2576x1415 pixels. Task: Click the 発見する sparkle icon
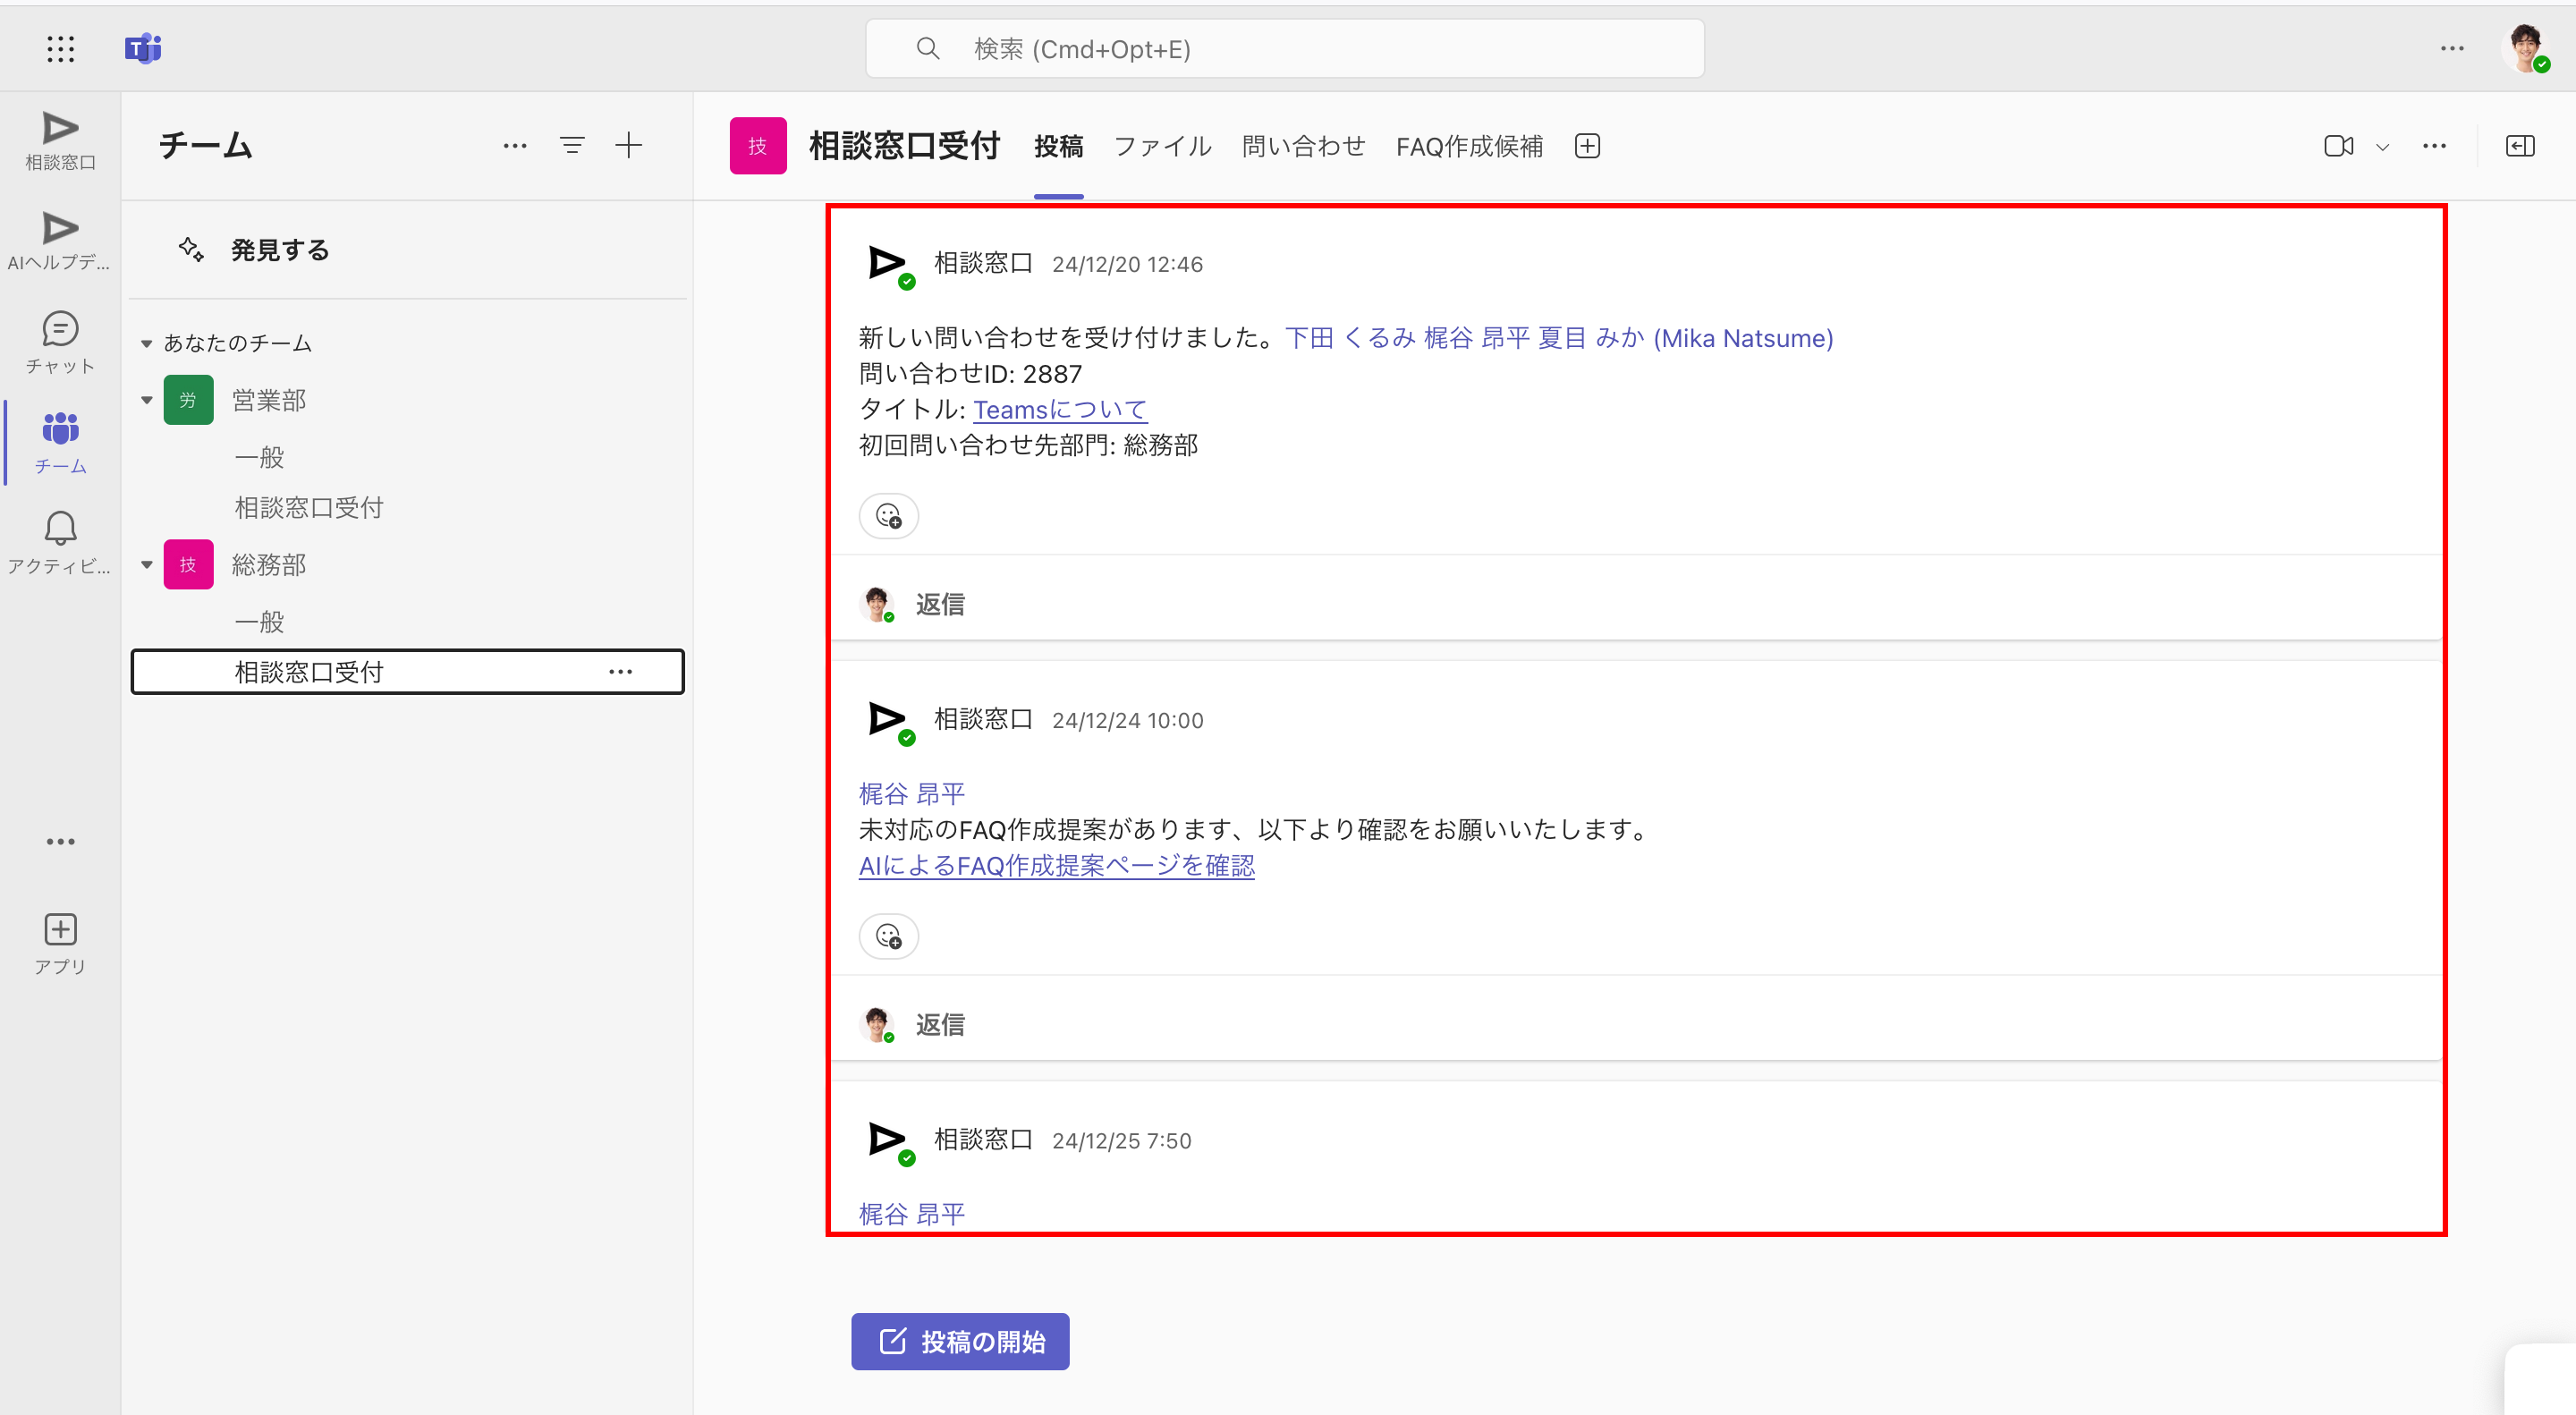[191, 249]
